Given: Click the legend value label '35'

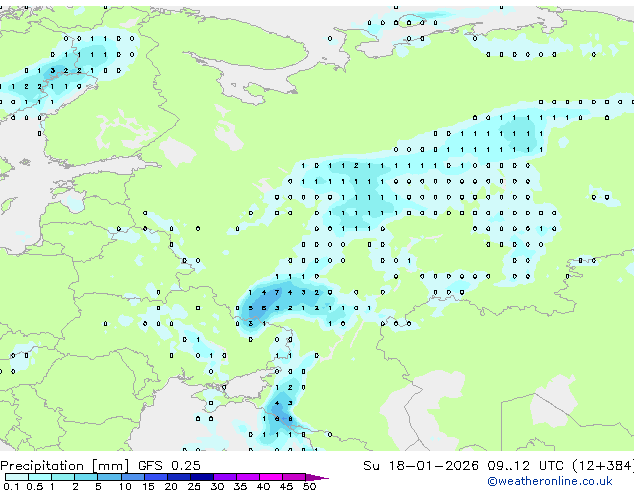Looking at the screenshot, I should (x=240, y=486).
